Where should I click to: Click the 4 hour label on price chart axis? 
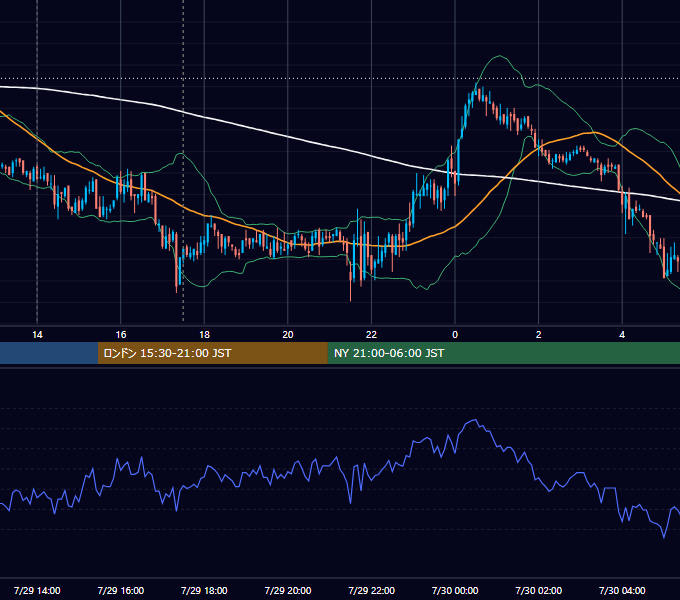622,335
